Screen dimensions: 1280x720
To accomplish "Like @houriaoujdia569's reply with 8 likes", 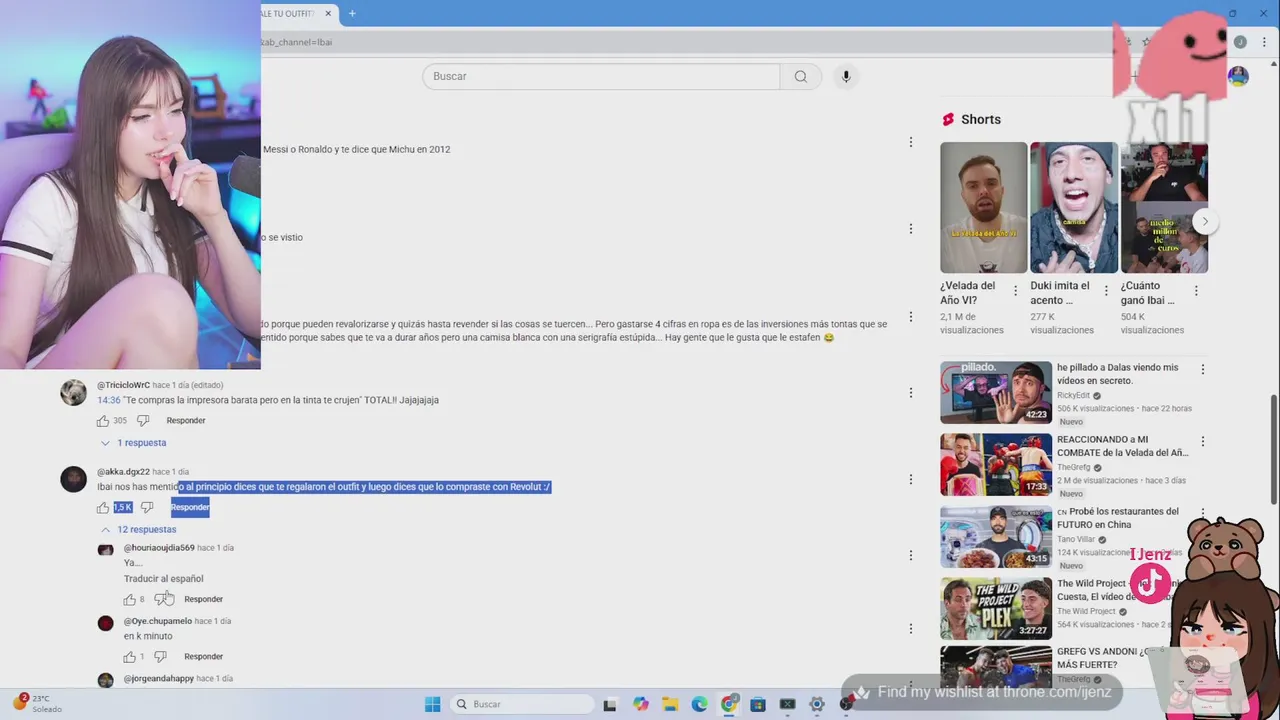I will 129,600.
